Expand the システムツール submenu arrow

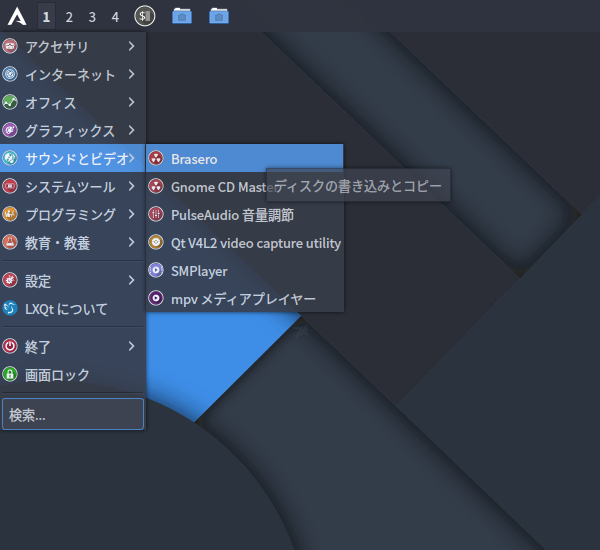click(x=132, y=186)
